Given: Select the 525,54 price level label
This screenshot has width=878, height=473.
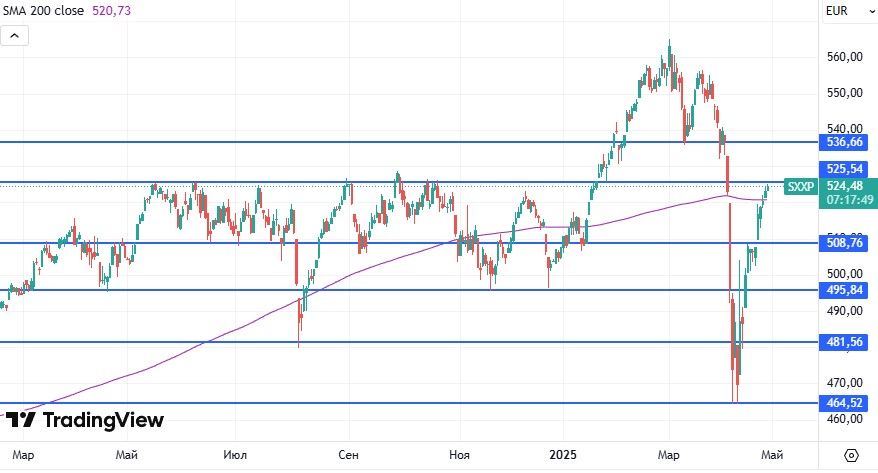Looking at the screenshot, I should pos(844,170).
